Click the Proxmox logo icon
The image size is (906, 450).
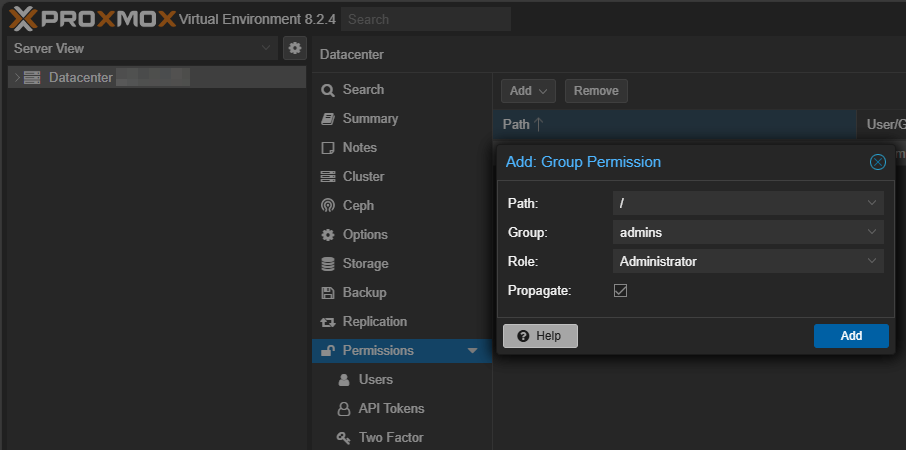[24, 18]
